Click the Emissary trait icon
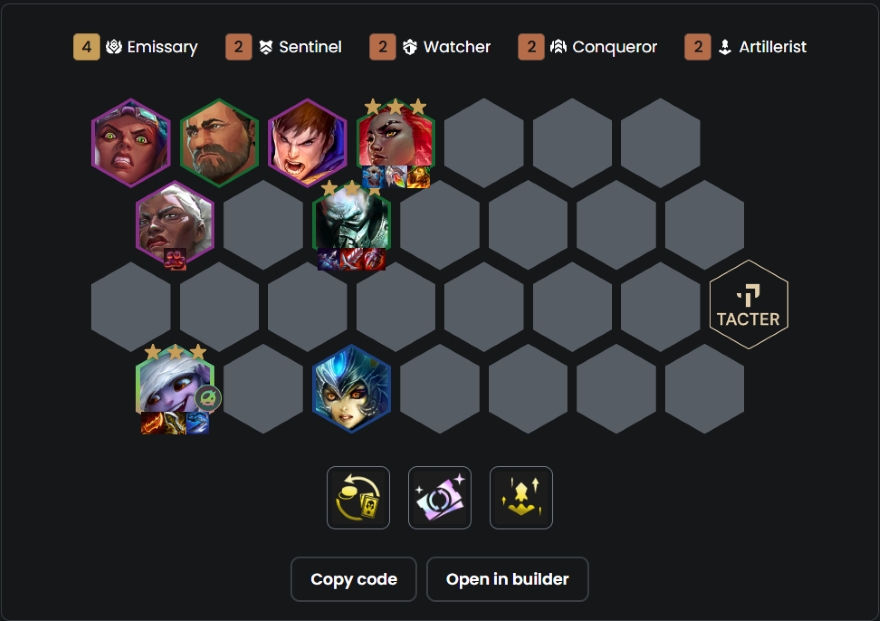The image size is (880, 621). [114, 47]
